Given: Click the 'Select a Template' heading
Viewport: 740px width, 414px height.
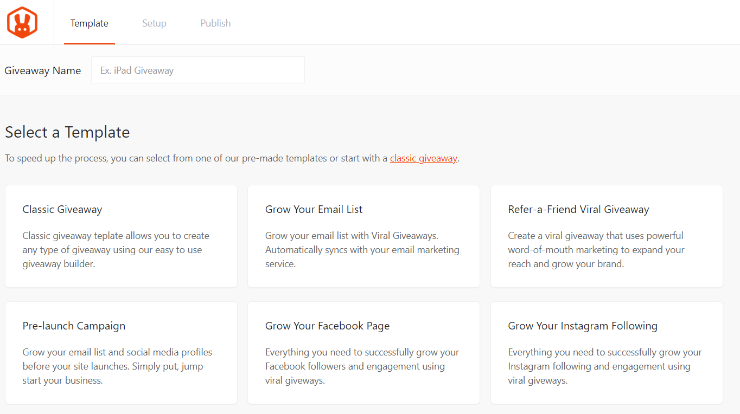Looking at the screenshot, I should (x=67, y=132).
